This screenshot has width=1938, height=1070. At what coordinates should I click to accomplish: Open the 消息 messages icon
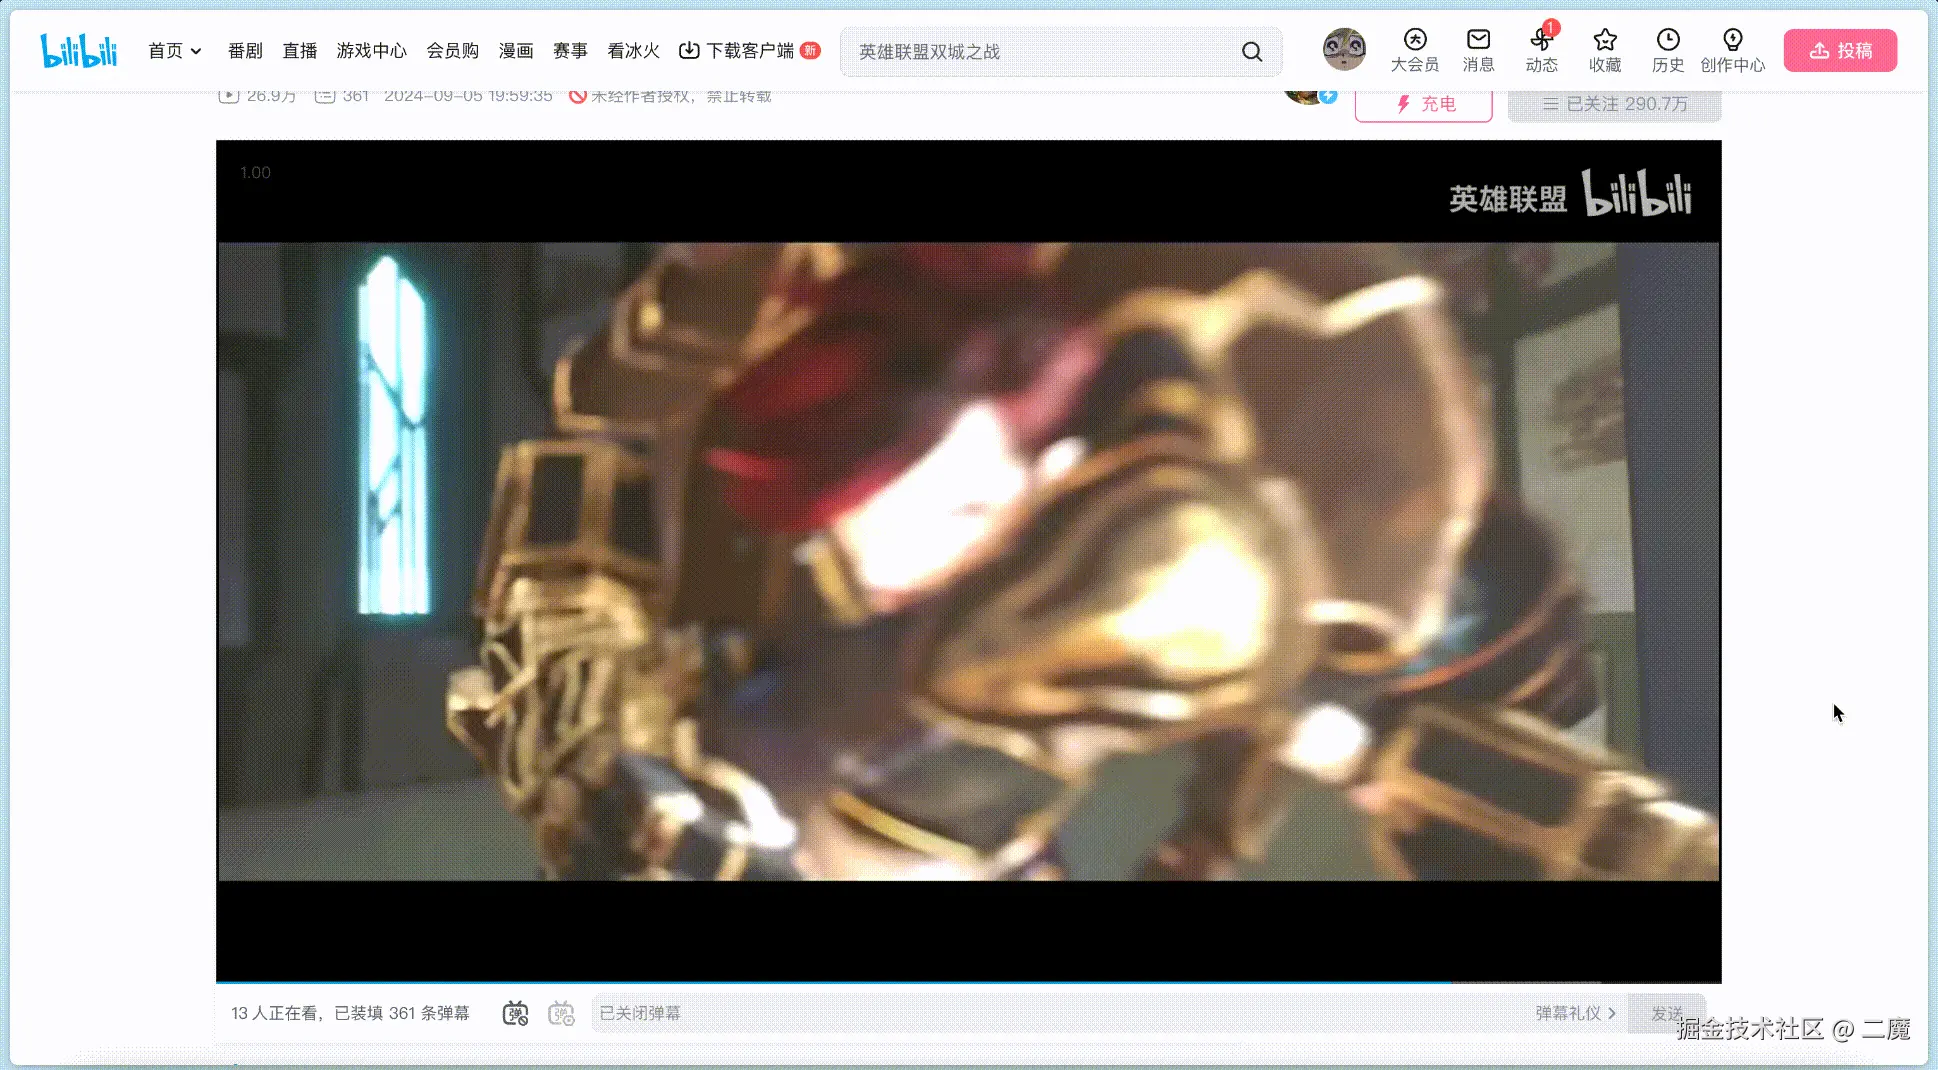(1479, 50)
